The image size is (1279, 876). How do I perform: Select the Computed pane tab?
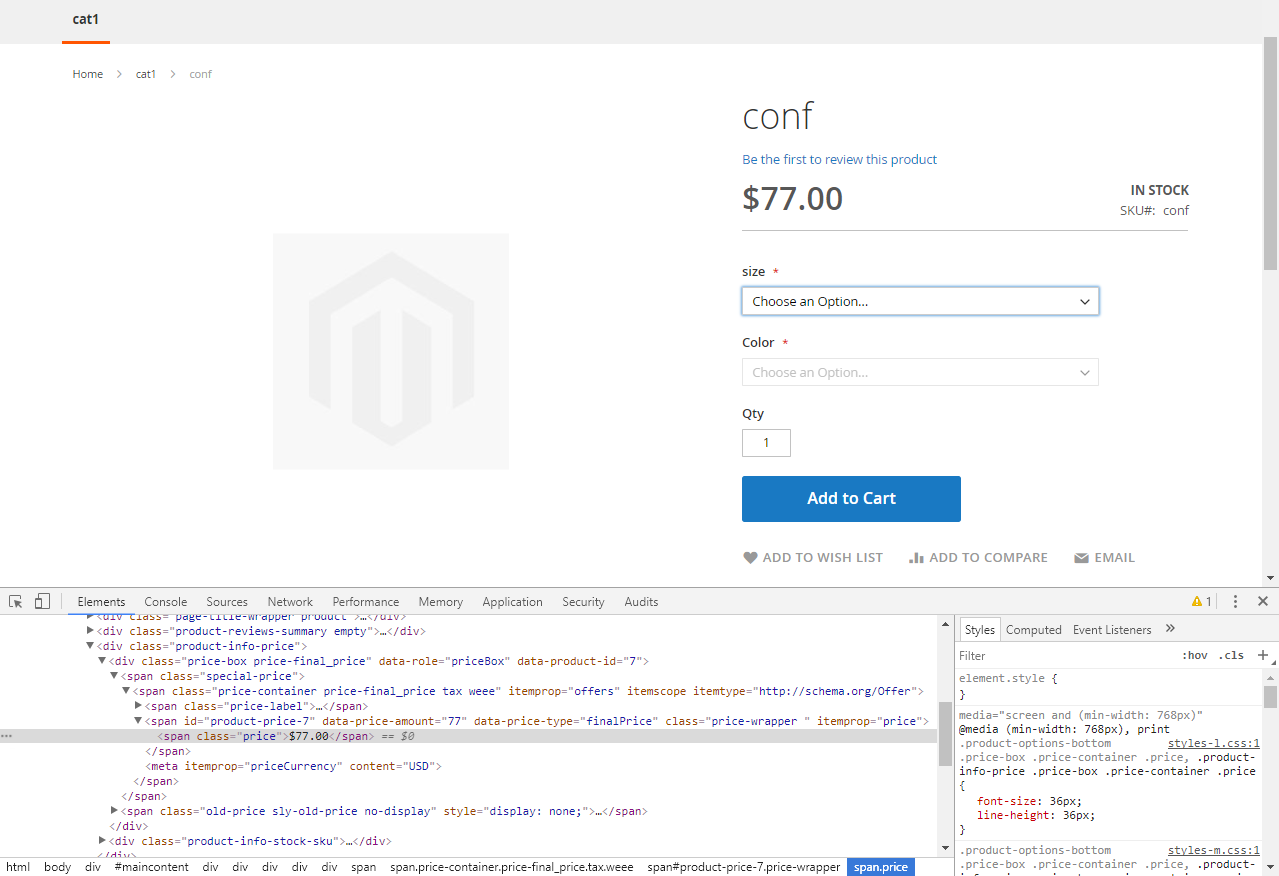click(1034, 629)
